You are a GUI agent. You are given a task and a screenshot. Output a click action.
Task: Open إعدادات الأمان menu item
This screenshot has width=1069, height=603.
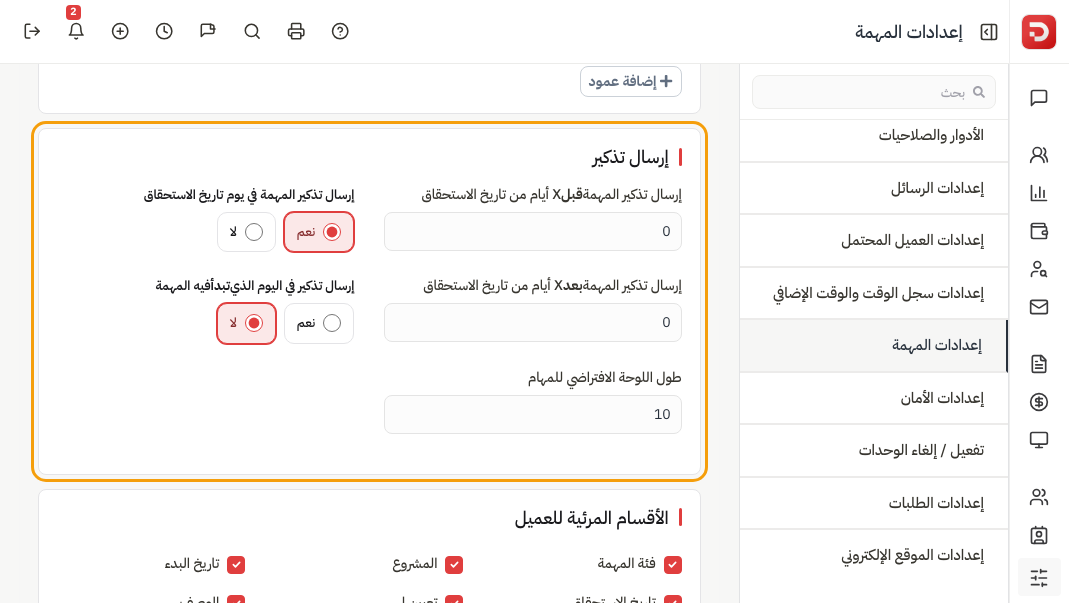coord(874,398)
